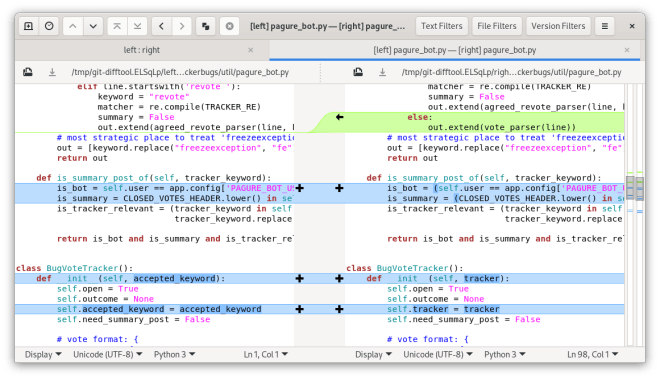Click the stop comparison circle icon
The width and height of the screenshot is (660, 379).
[229, 26]
